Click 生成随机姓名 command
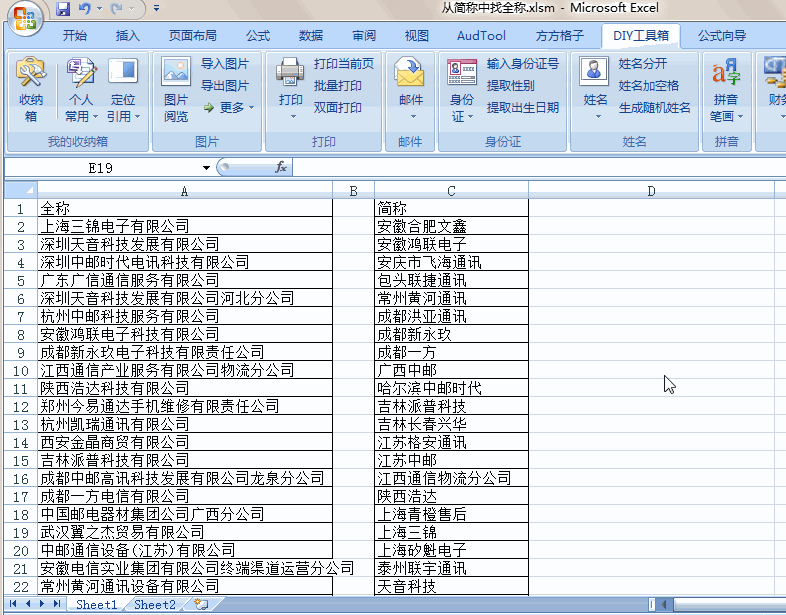Image resolution: width=786 pixels, height=615 pixels. [x=654, y=108]
